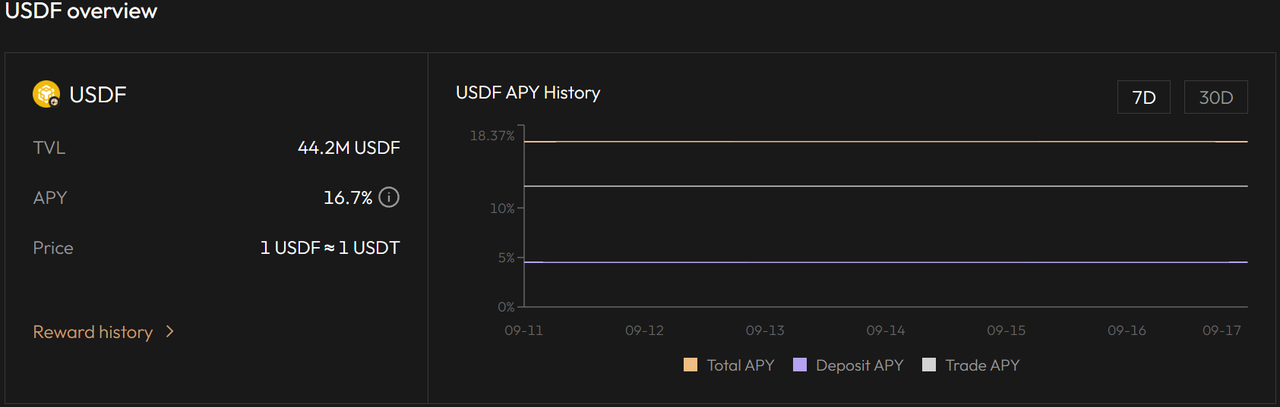Image resolution: width=1280 pixels, height=407 pixels.
Task: Toggle the Deposit APY legend label
Action: click(859, 365)
